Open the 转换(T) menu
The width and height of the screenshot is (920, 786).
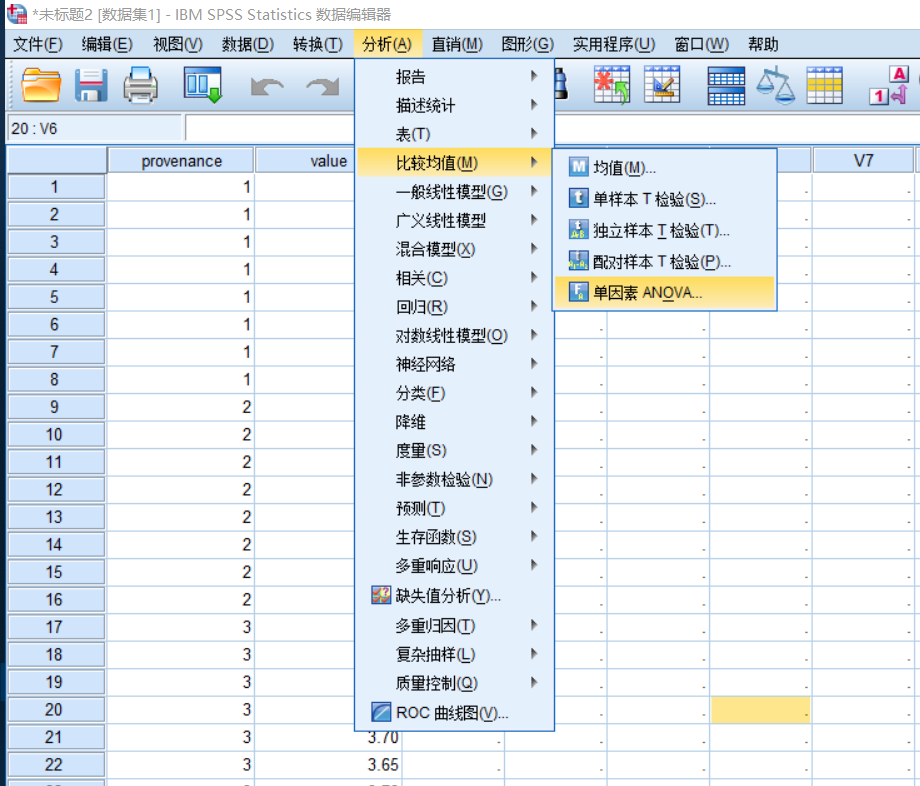(x=317, y=45)
